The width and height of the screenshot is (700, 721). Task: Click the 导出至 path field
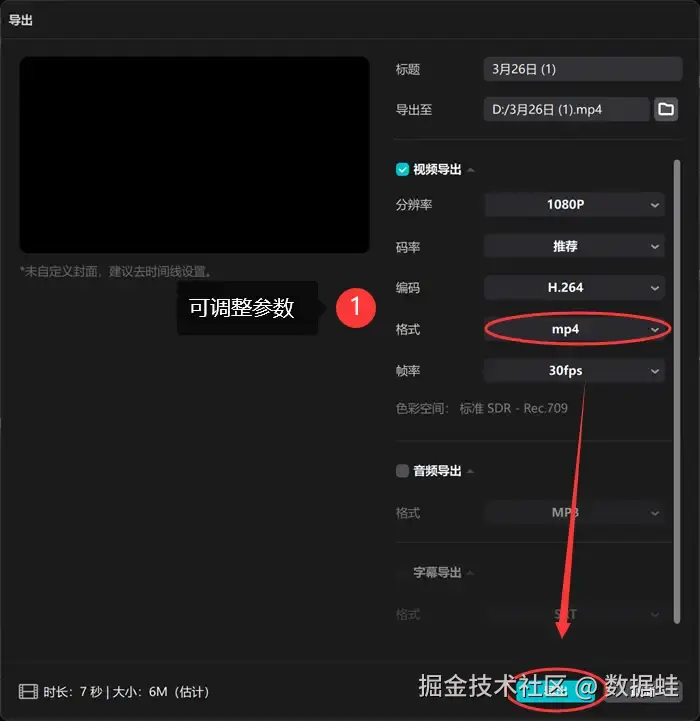tap(566, 109)
